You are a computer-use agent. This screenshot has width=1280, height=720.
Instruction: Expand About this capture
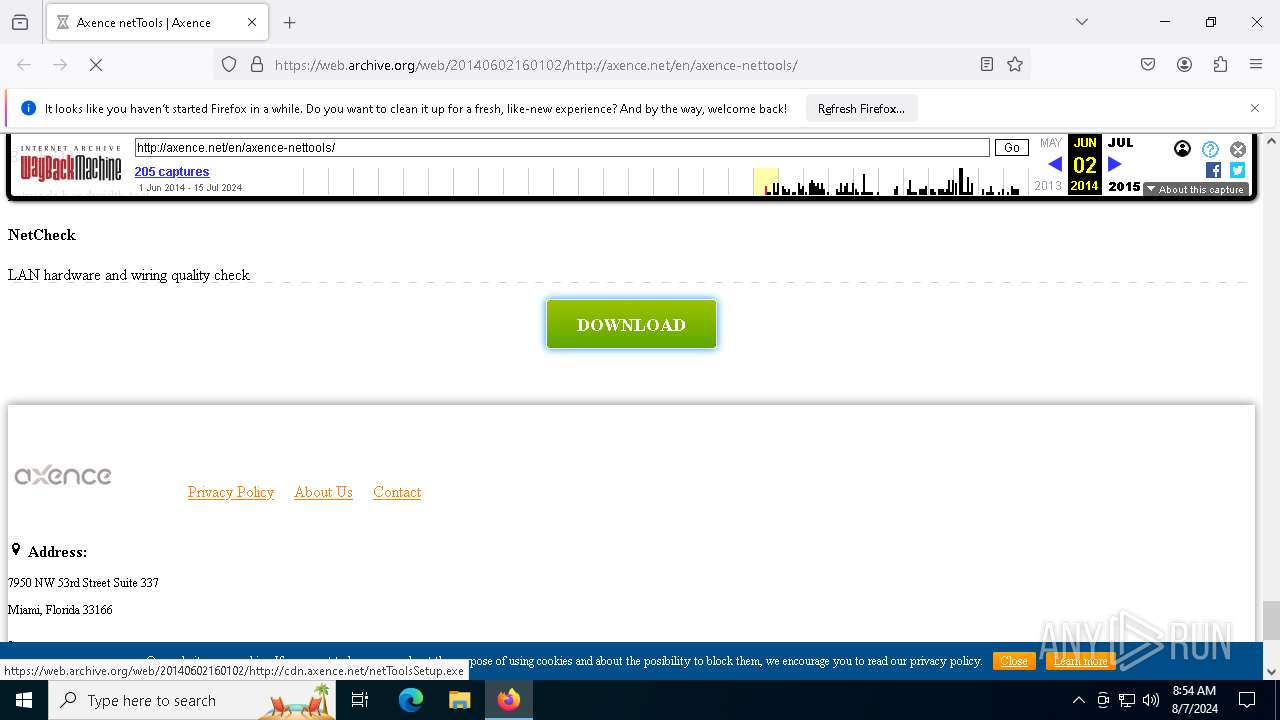point(1196,189)
